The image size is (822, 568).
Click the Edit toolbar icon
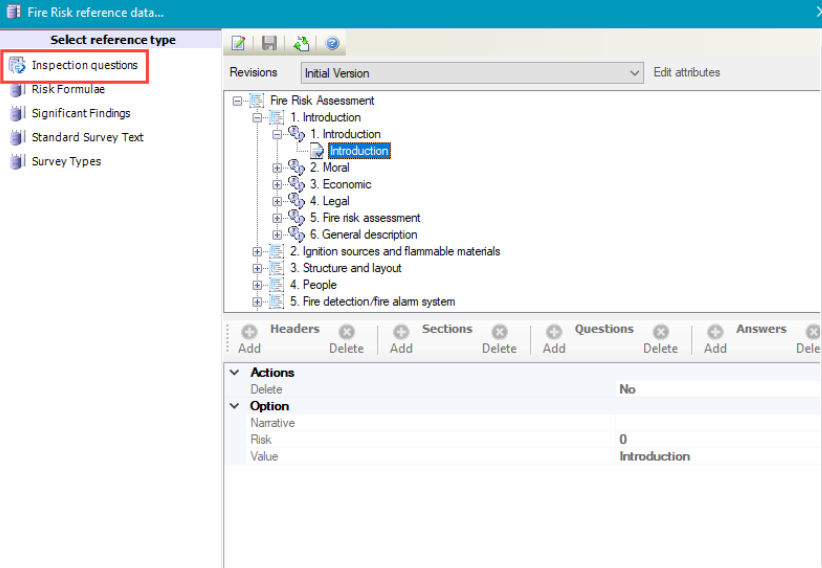(x=239, y=43)
